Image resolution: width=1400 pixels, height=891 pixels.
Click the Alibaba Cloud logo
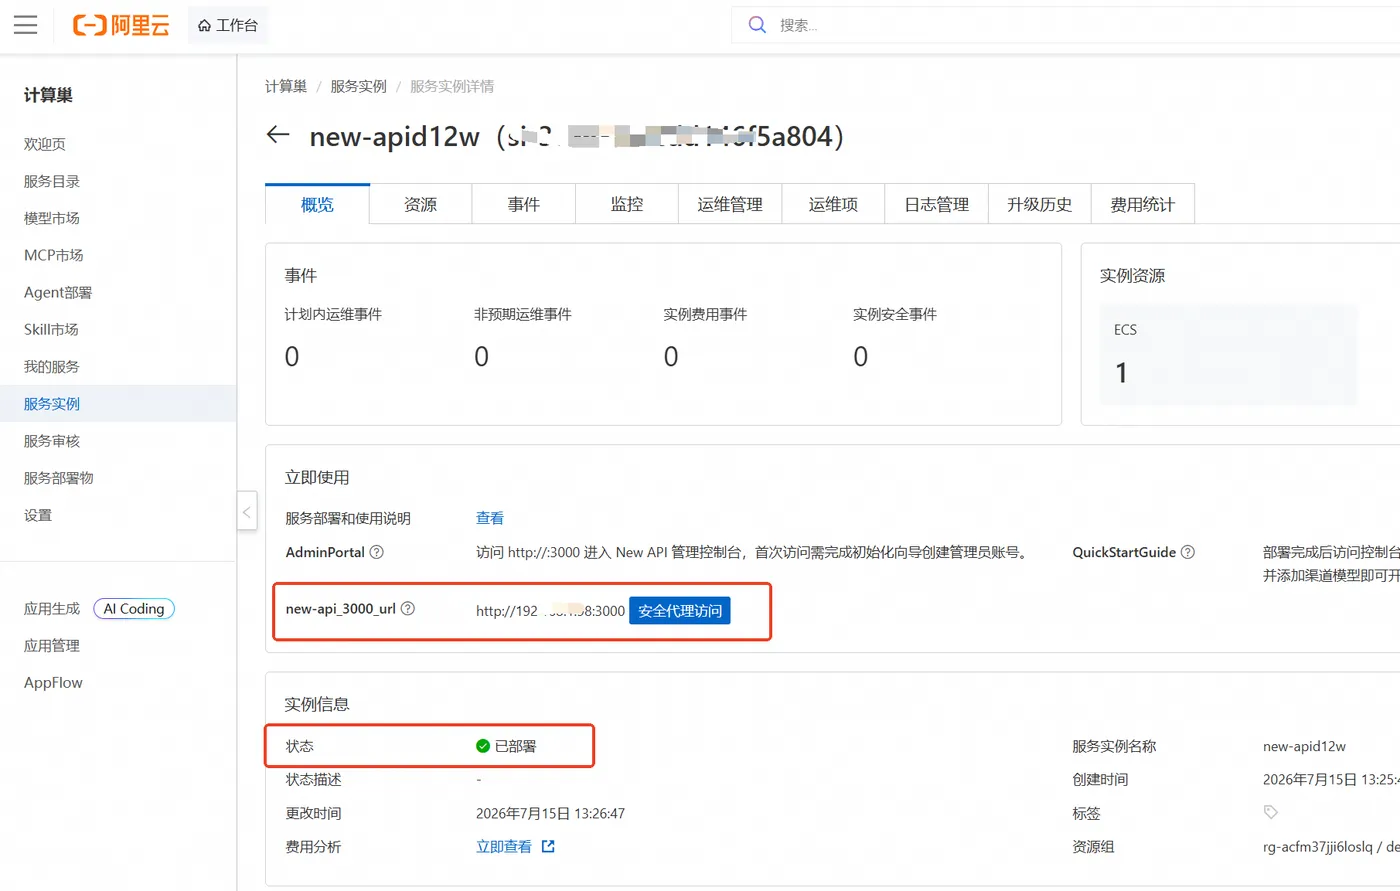pyautogui.click(x=121, y=25)
